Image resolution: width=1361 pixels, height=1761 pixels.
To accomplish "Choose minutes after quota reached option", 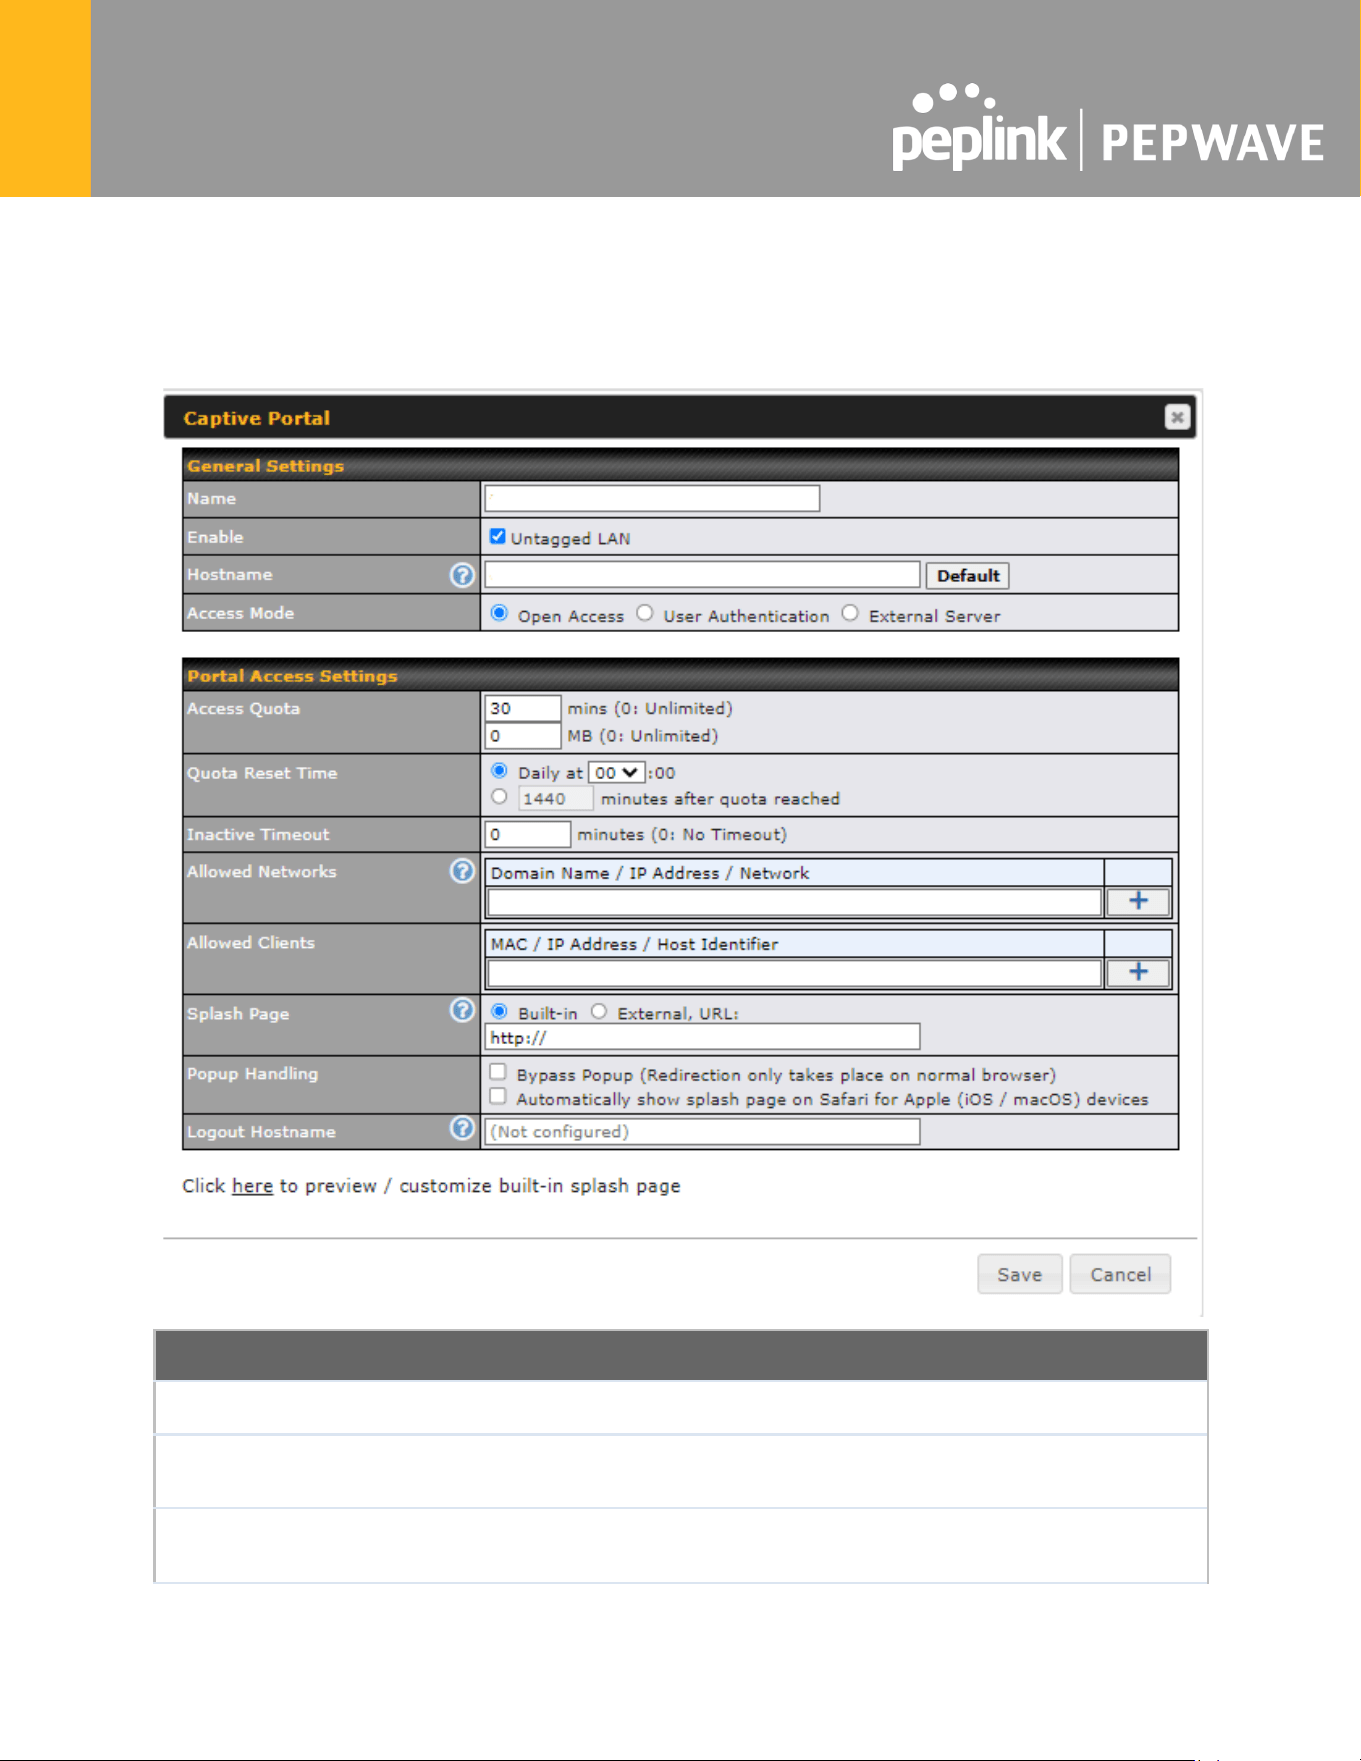I will coord(499,797).
